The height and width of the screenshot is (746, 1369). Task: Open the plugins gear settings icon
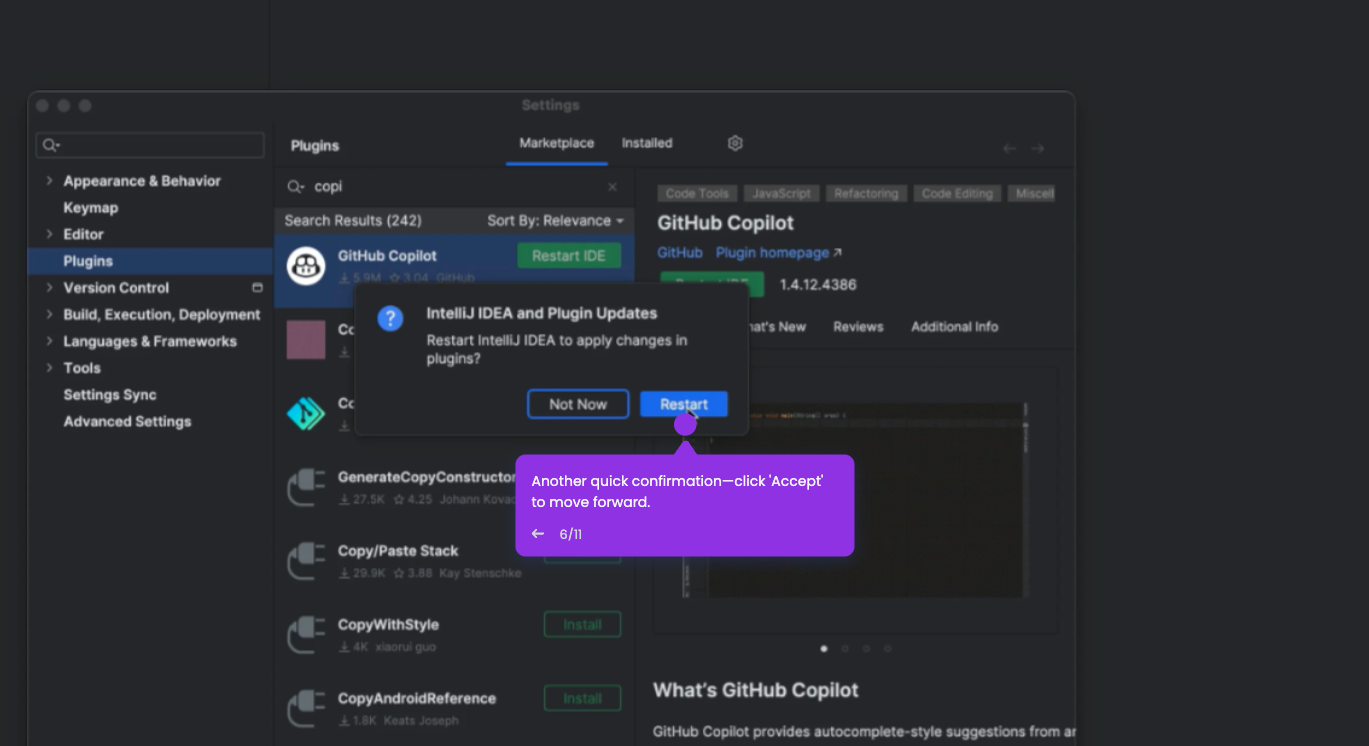(x=735, y=143)
